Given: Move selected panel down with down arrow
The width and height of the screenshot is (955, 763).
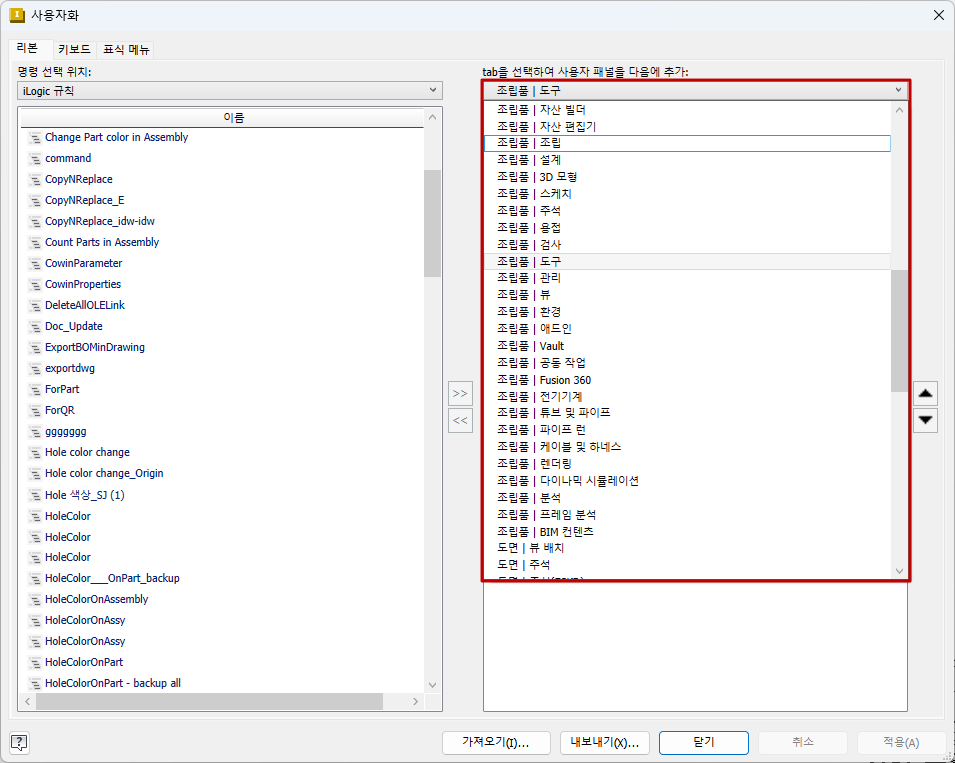Looking at the screenshot, I should tap(925, 420).
